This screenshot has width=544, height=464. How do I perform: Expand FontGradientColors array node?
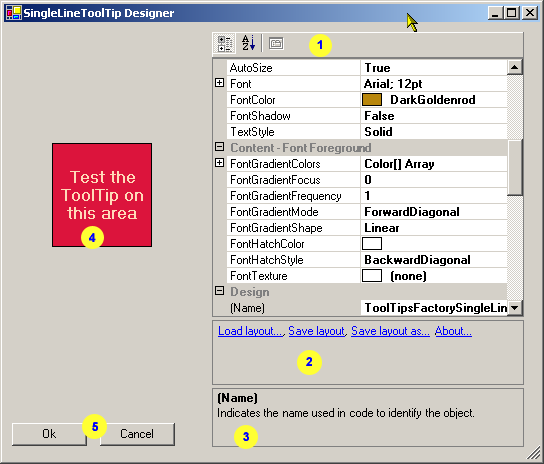point(219,163)
